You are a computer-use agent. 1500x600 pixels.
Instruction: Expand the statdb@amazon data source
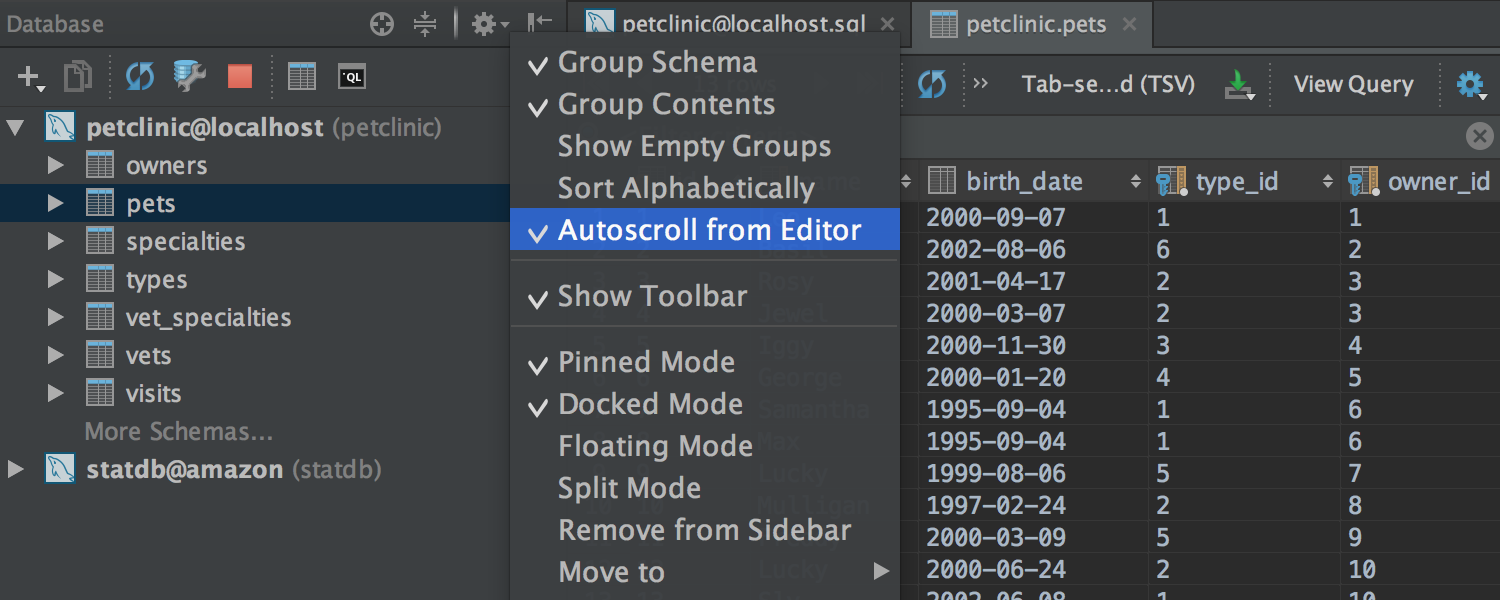tap(16, 469)
